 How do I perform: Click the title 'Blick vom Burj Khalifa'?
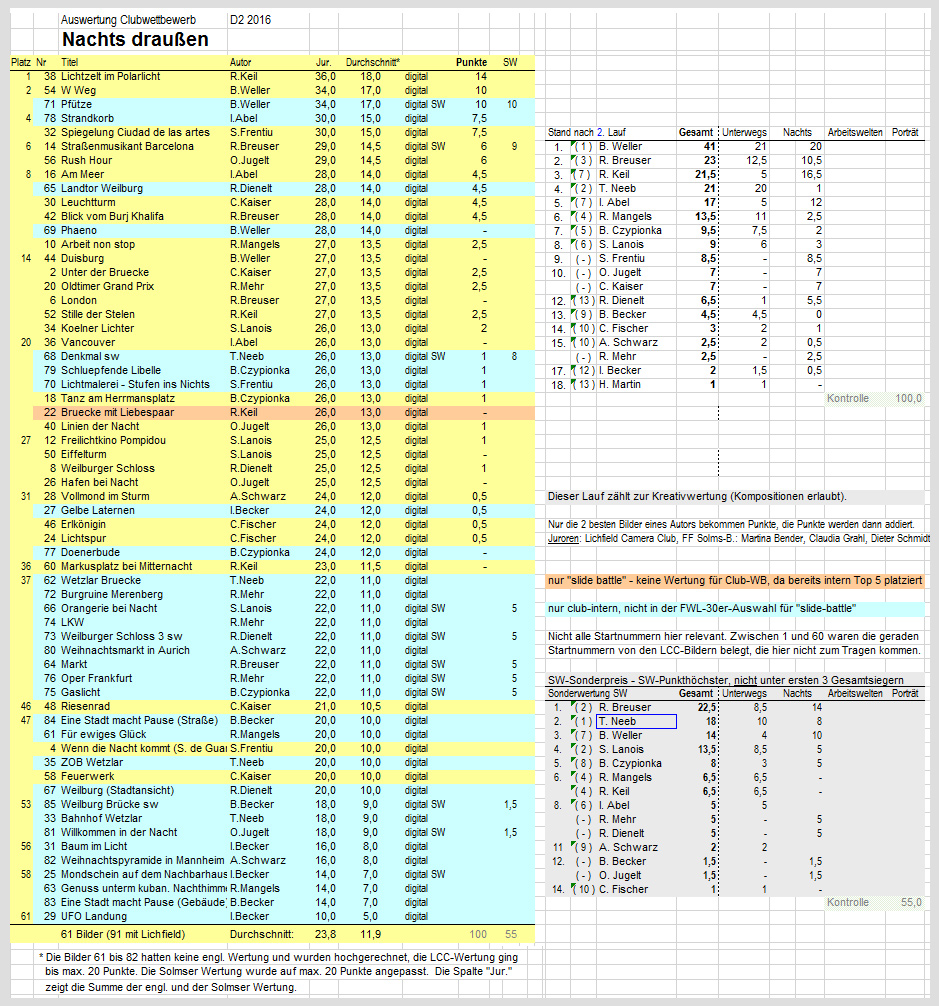[112, 216]
